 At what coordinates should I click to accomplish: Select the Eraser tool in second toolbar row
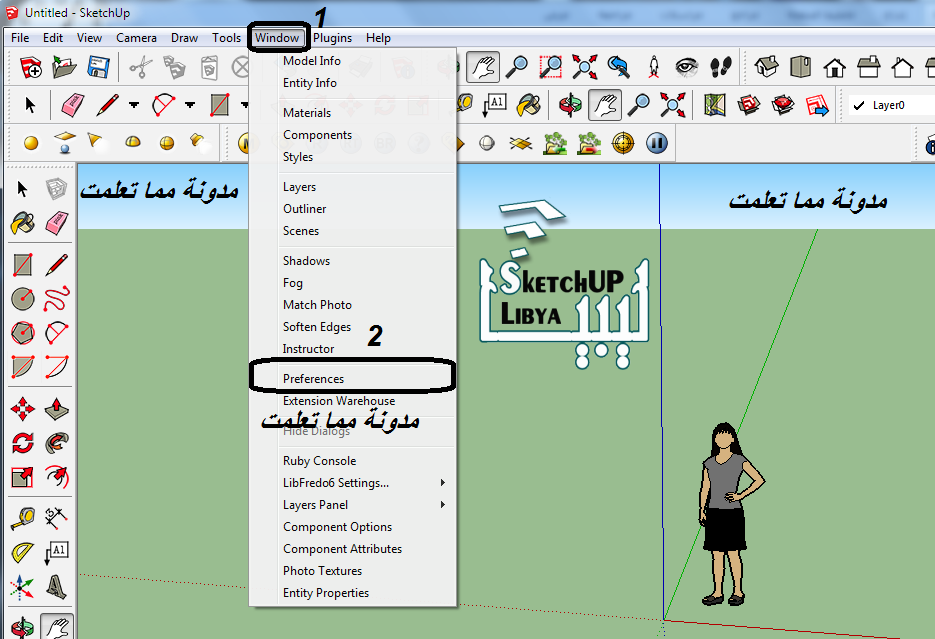pyautogui.click(x=74, y=106)
